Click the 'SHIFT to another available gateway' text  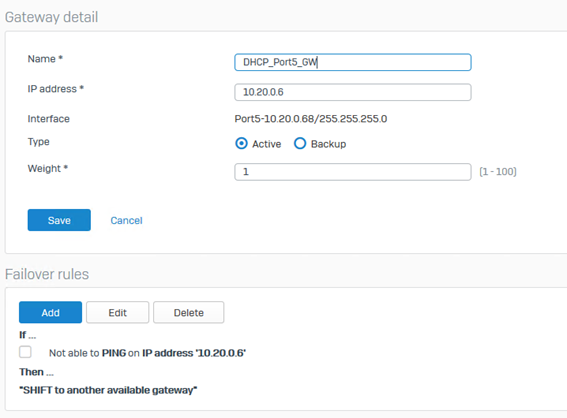[x=108, y=390]
